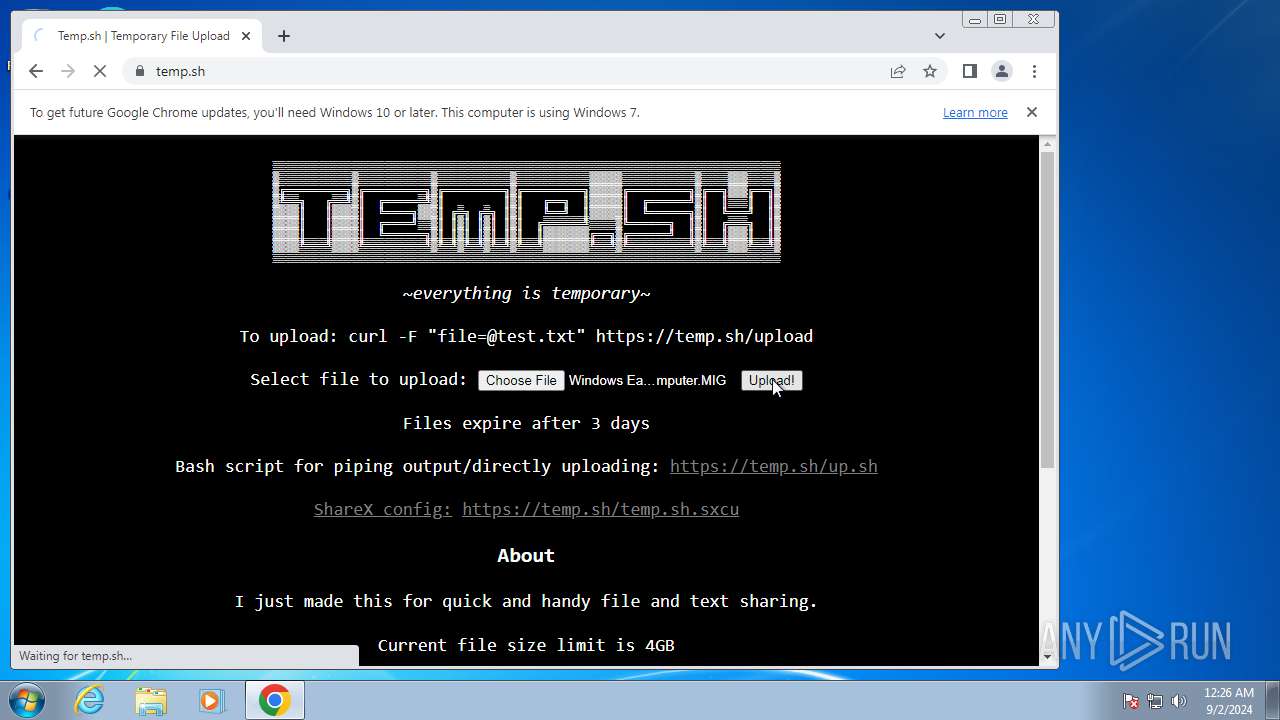Open the Learn more link
The width and height of the screenshot is (1280, 720).
975,112
